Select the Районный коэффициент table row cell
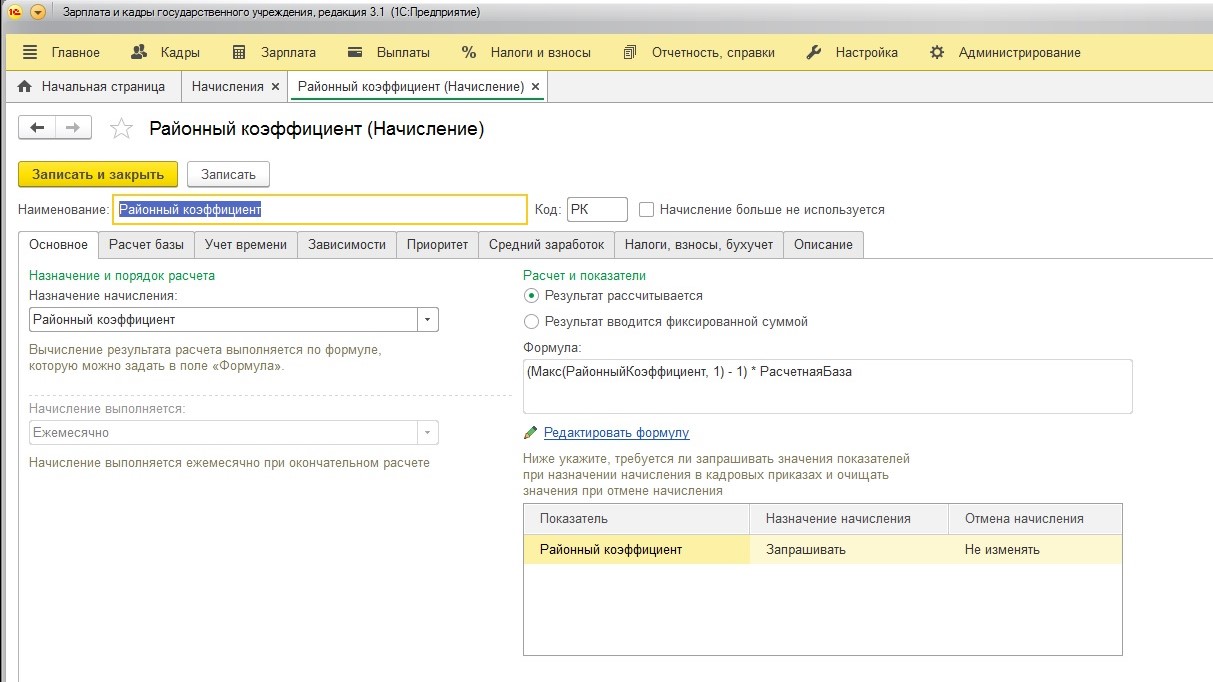The image size is (1213, 682). coord(636,549)
